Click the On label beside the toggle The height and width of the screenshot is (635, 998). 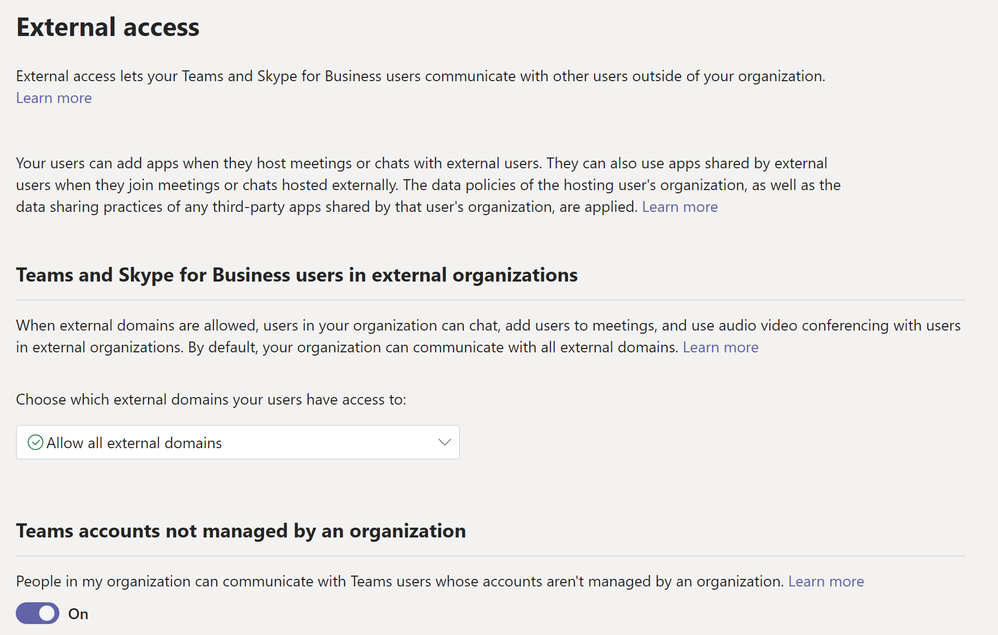78,614
